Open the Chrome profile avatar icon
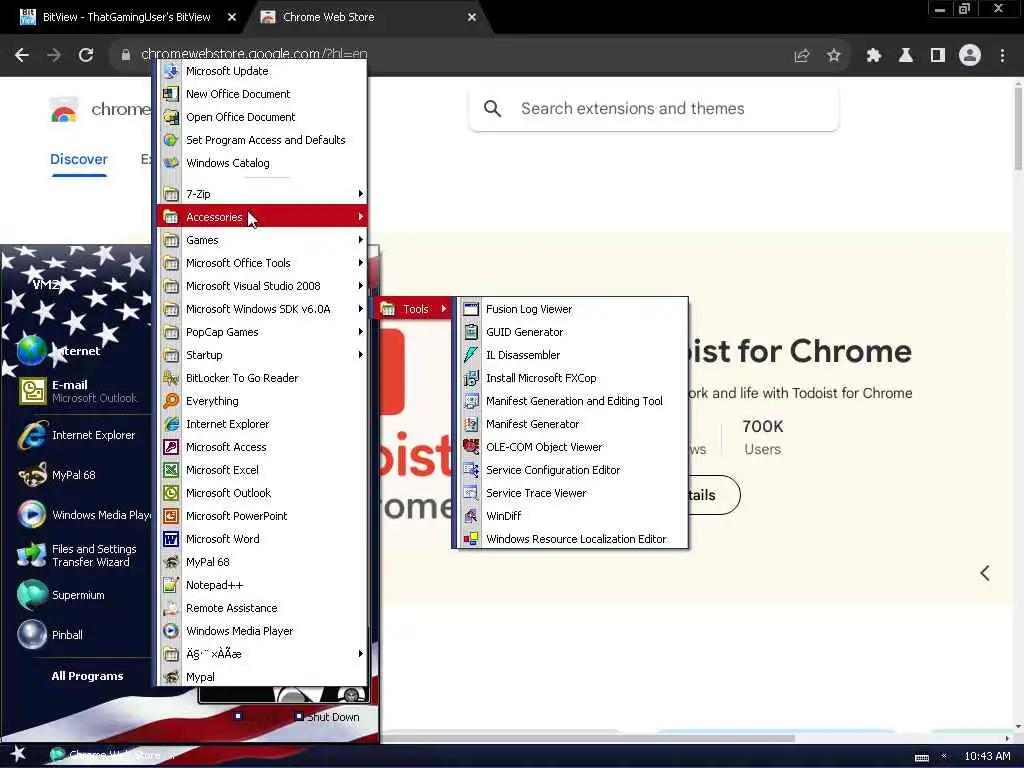 point(970,56)
